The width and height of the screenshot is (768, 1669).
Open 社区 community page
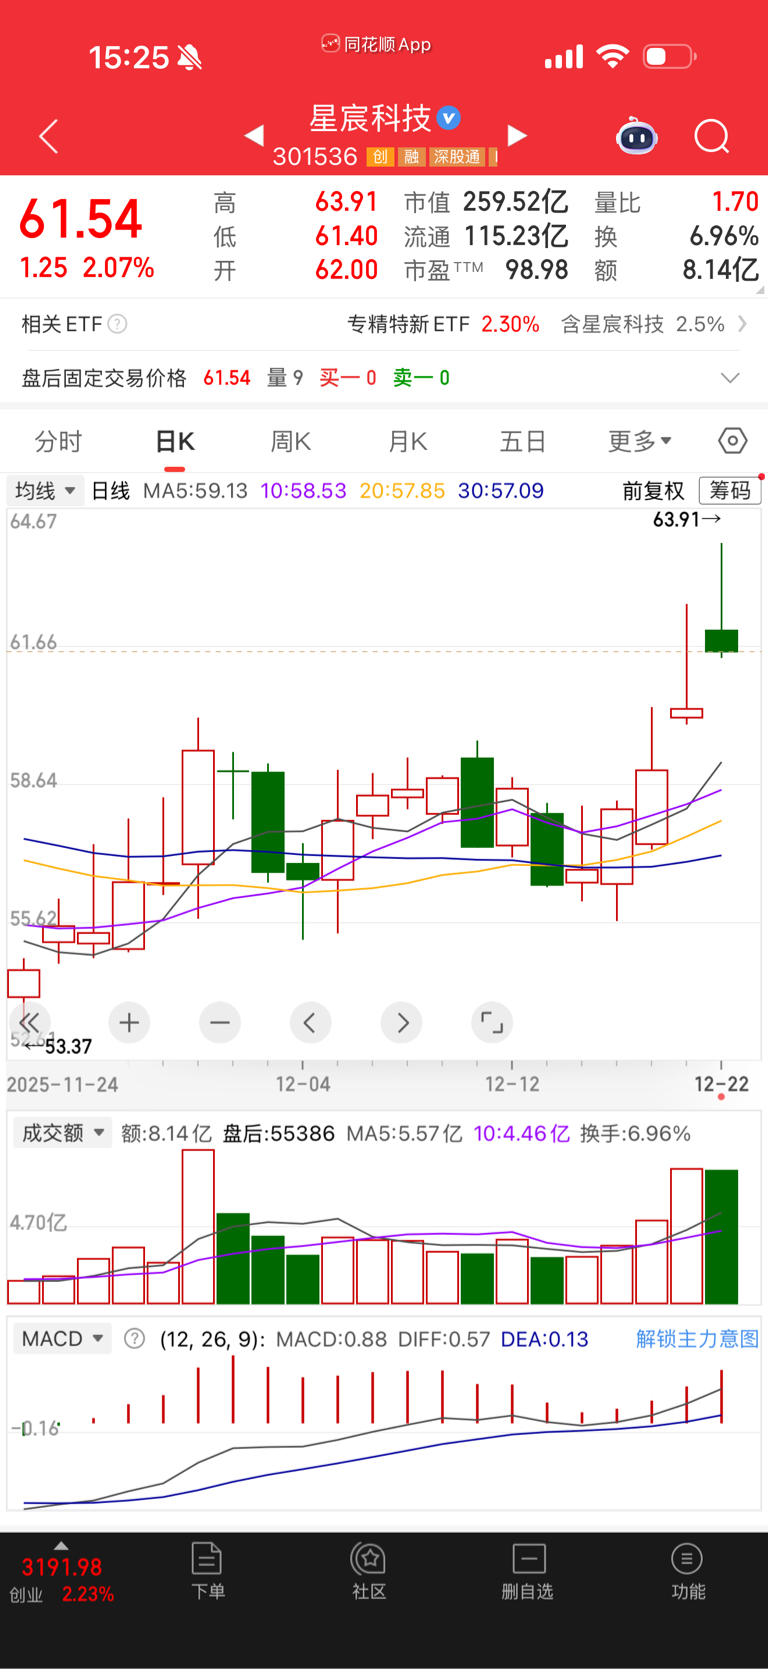[369, 1571]
